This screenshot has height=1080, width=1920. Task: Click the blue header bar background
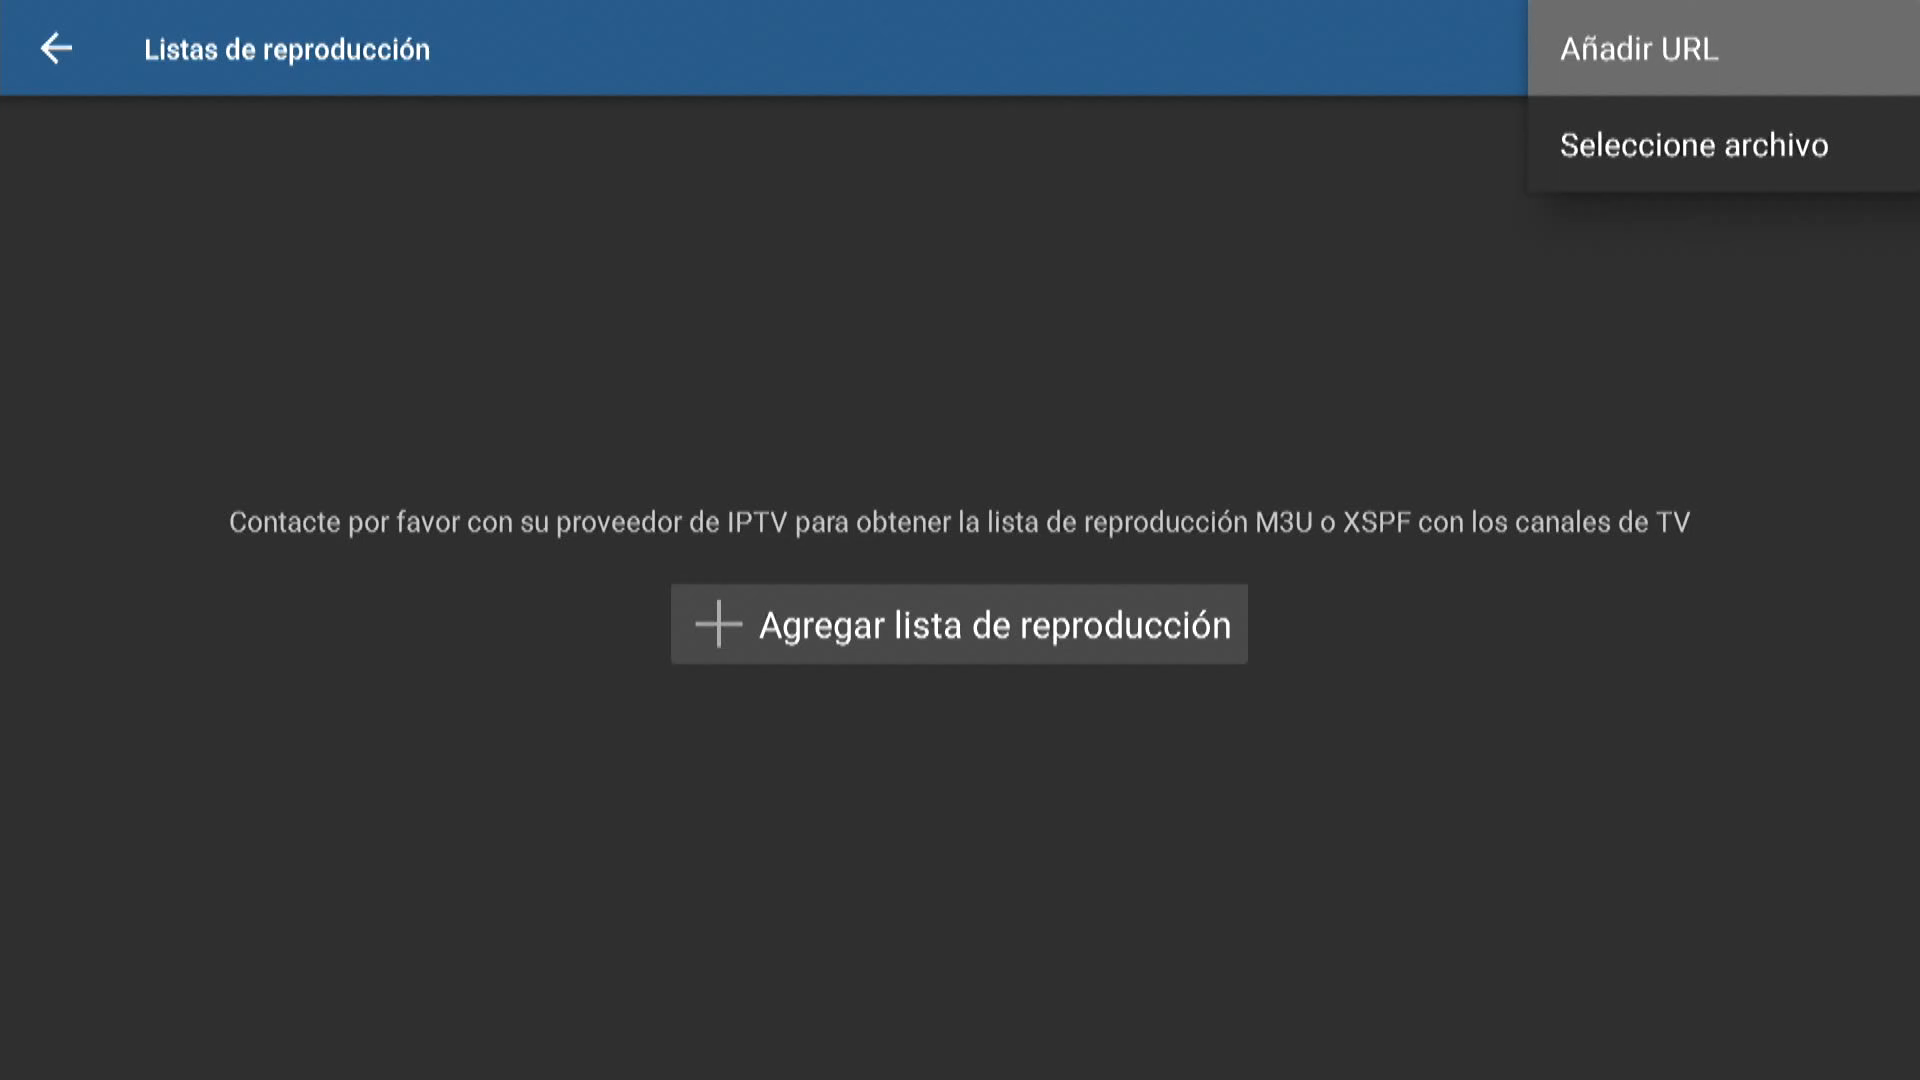(900, 48)
